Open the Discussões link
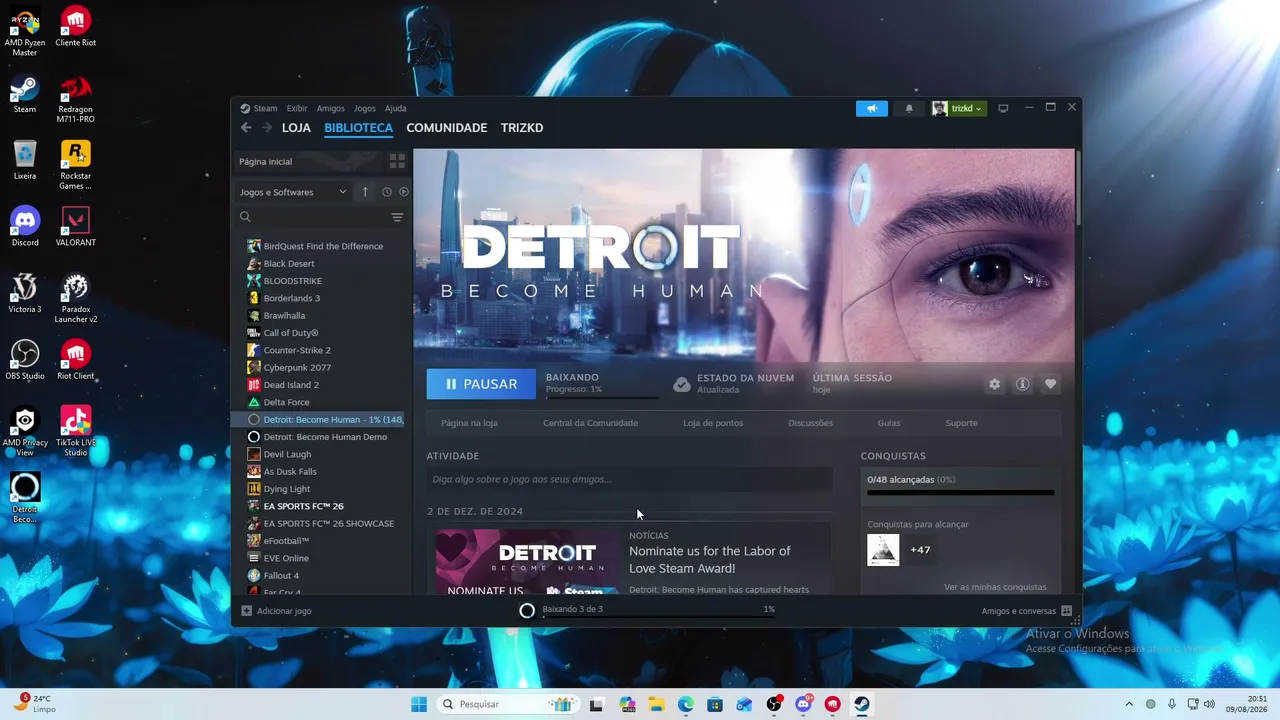This screenshot has width=1280, height=720. pyautogui.click(x=810, y=423)
